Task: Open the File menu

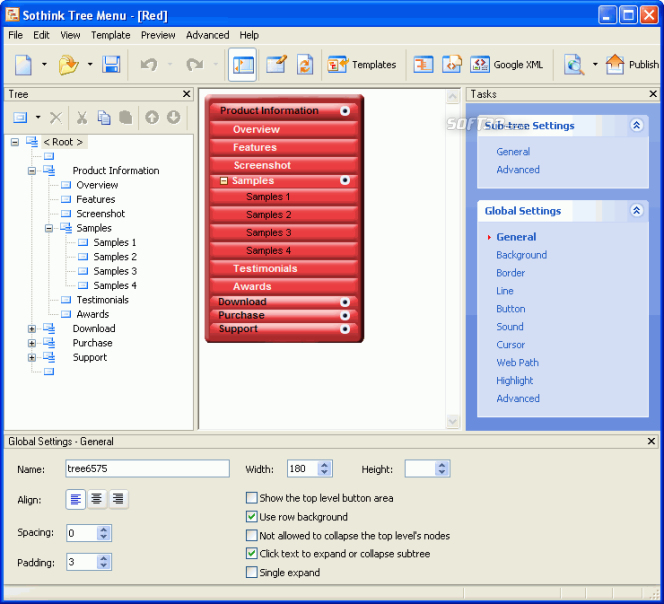Action: pyautogui.click(x=16, y=35)
